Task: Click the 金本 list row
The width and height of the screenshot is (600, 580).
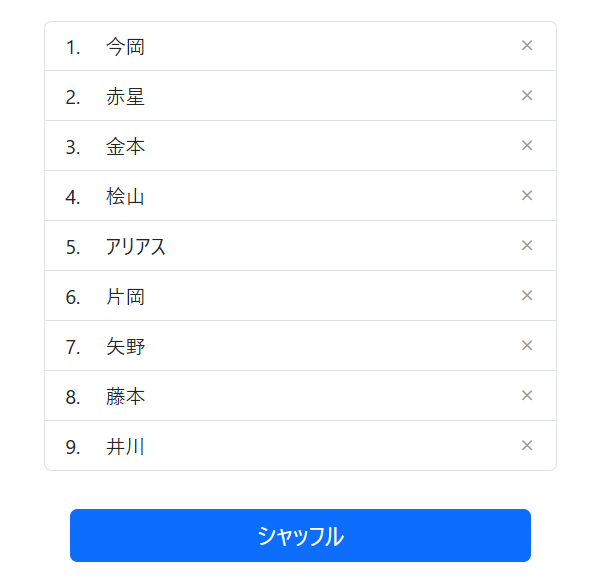Action: 300,146
